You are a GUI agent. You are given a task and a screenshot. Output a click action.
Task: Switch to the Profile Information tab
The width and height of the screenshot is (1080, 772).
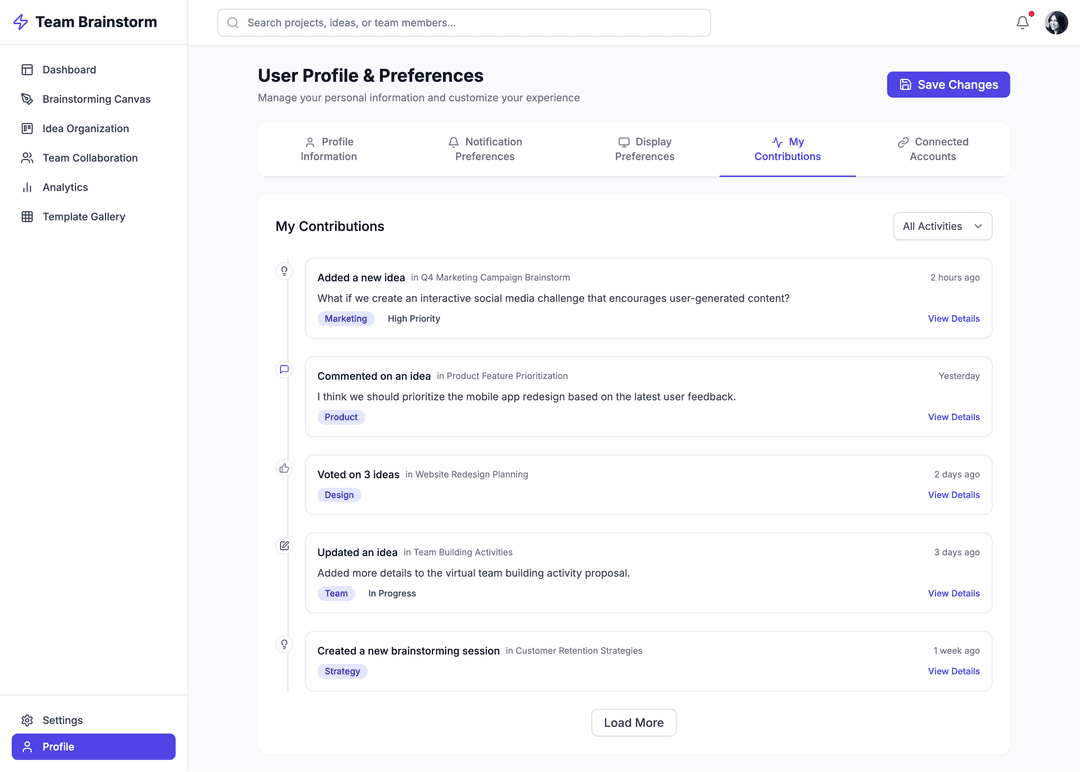[329, 149]
